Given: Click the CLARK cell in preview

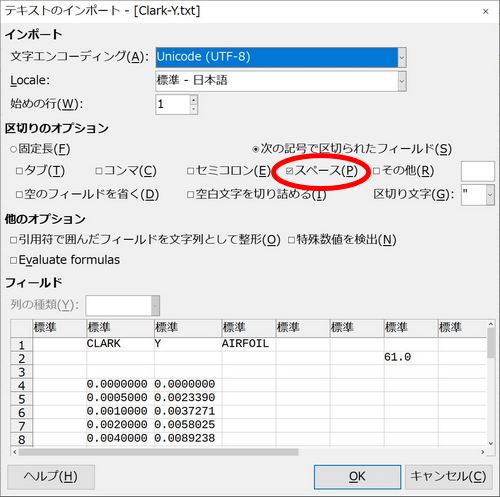Looking at the screenshot, I should pos(120,344).
